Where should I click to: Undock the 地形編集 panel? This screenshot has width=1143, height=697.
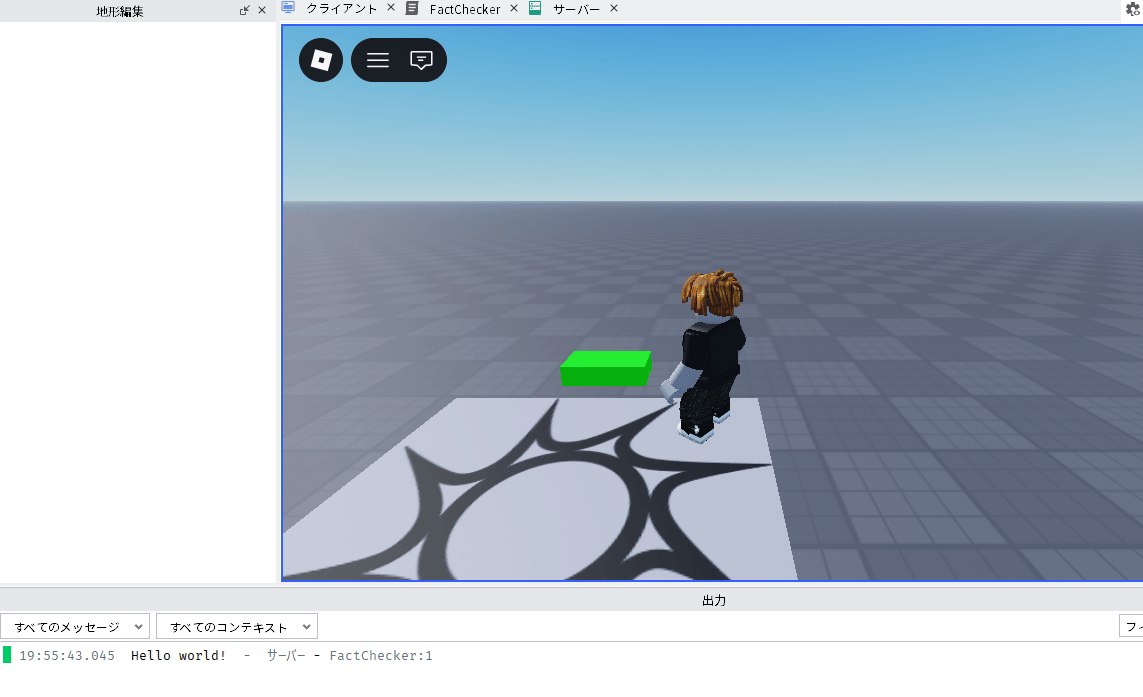pyautogui.click(x=244, y=10)
